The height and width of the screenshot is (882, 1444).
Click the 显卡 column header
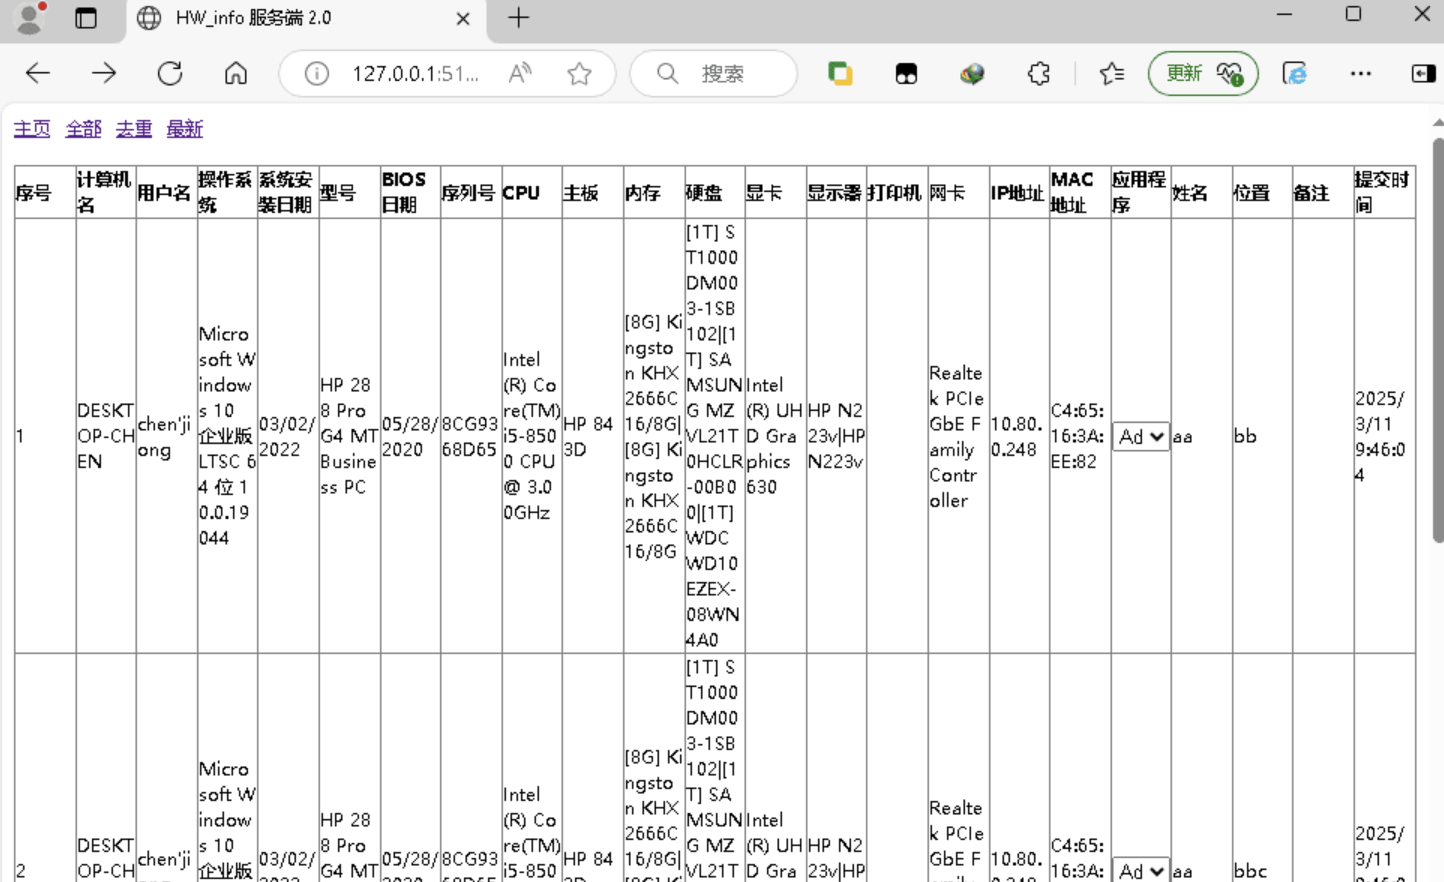pos(775,192)
